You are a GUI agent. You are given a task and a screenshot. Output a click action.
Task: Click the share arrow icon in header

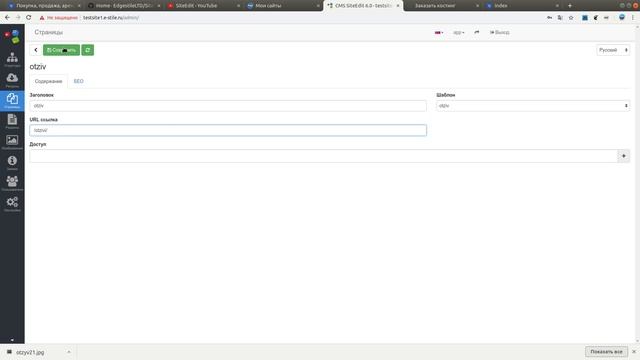pos(476,32)
